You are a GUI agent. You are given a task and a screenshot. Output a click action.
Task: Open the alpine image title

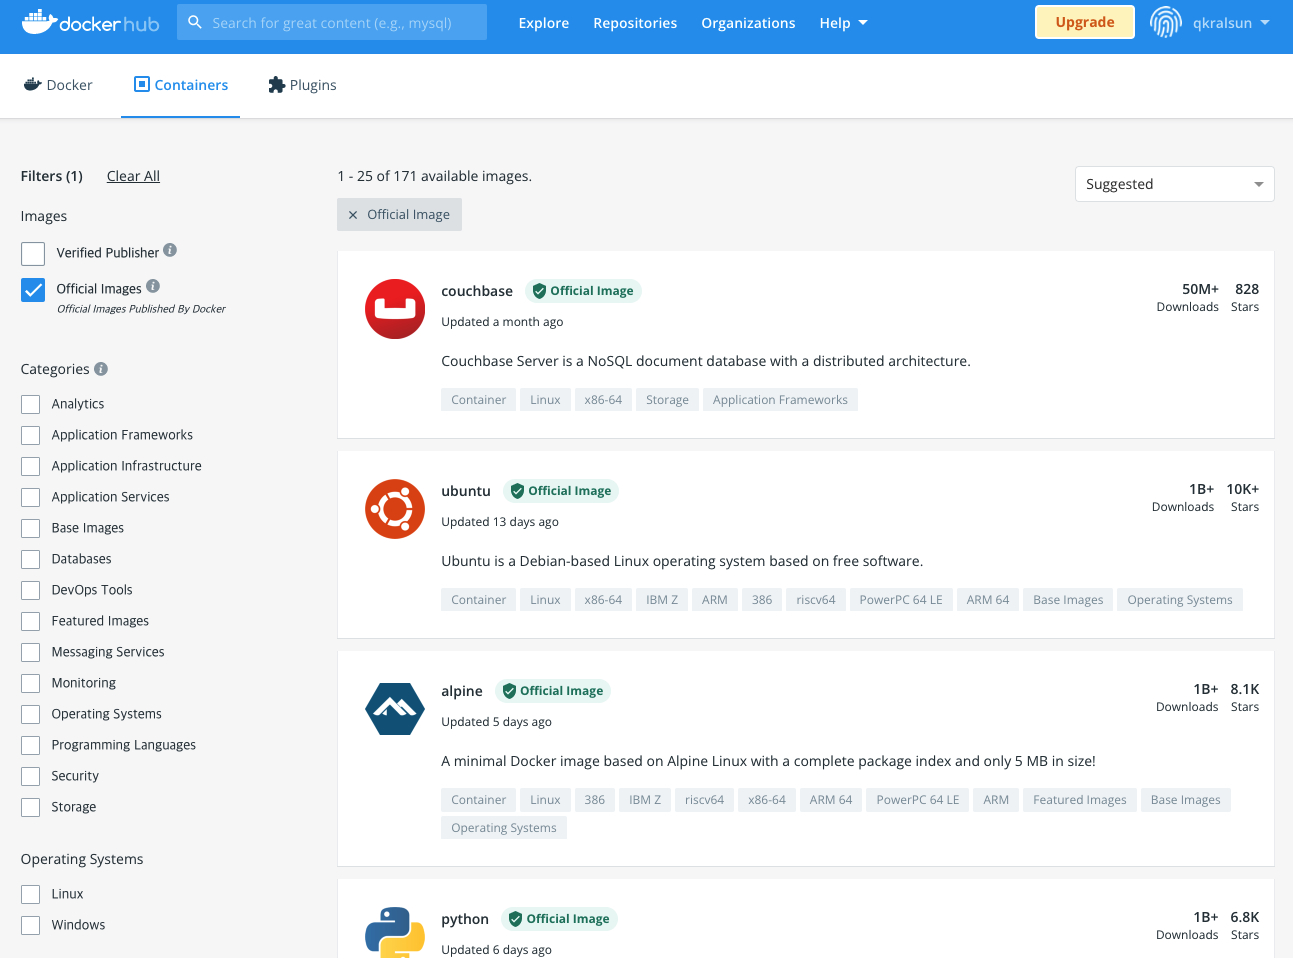[462, 691]
